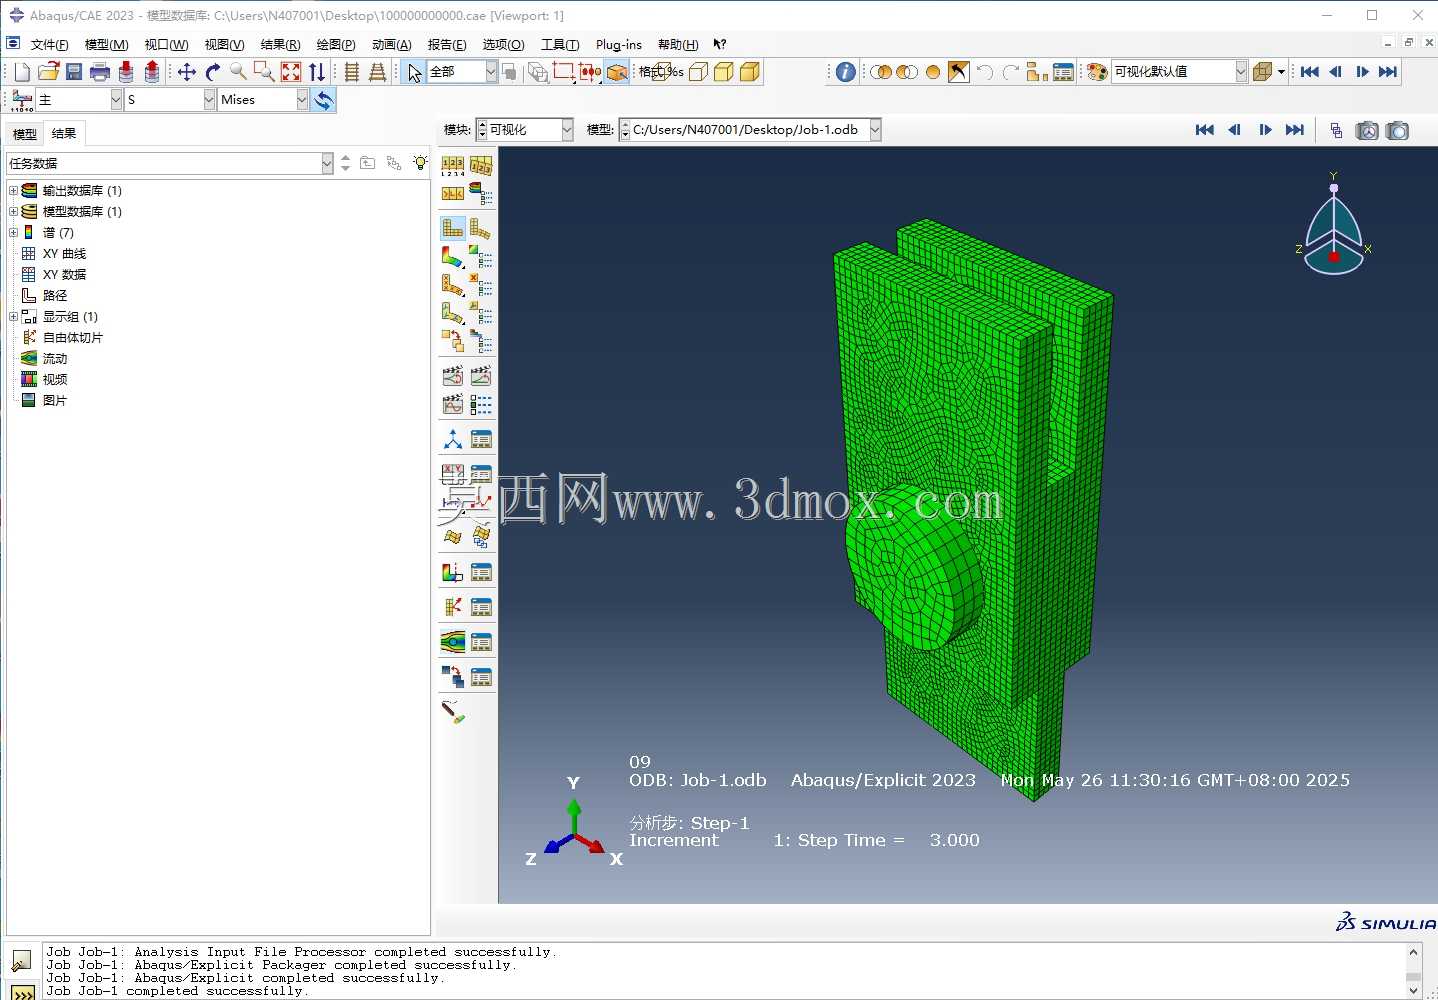Viewport: 1438px width, 1000px height.
Task: Open the Mises invariant dropdown
Action: click(x=302, y=100)
